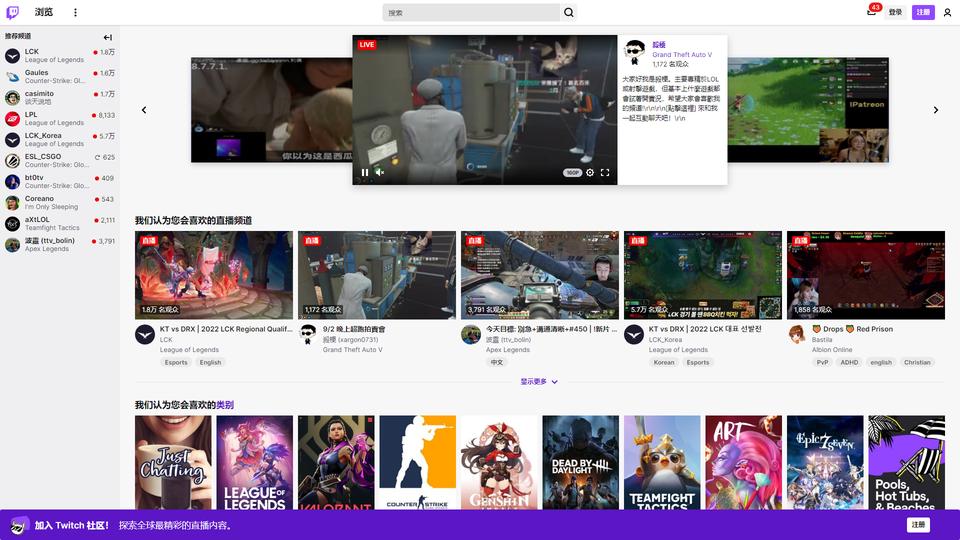Open Coreano channel avatar in sidebar

point(12,203)
